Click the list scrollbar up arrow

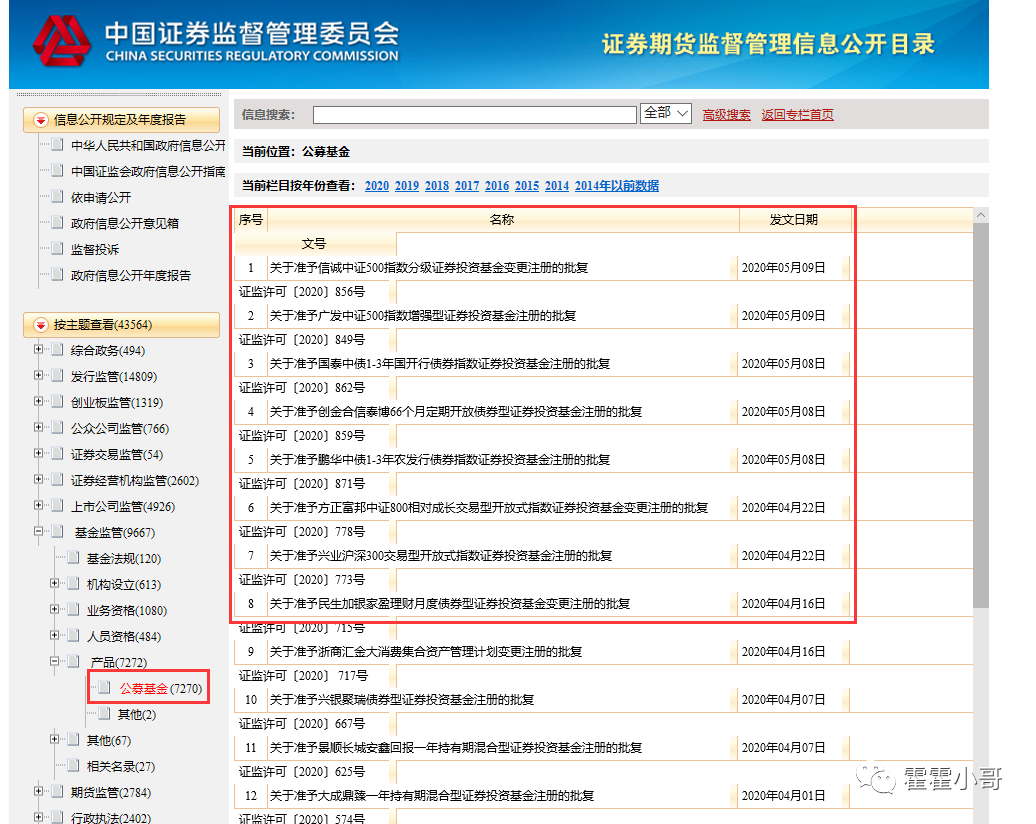point(981,215)
